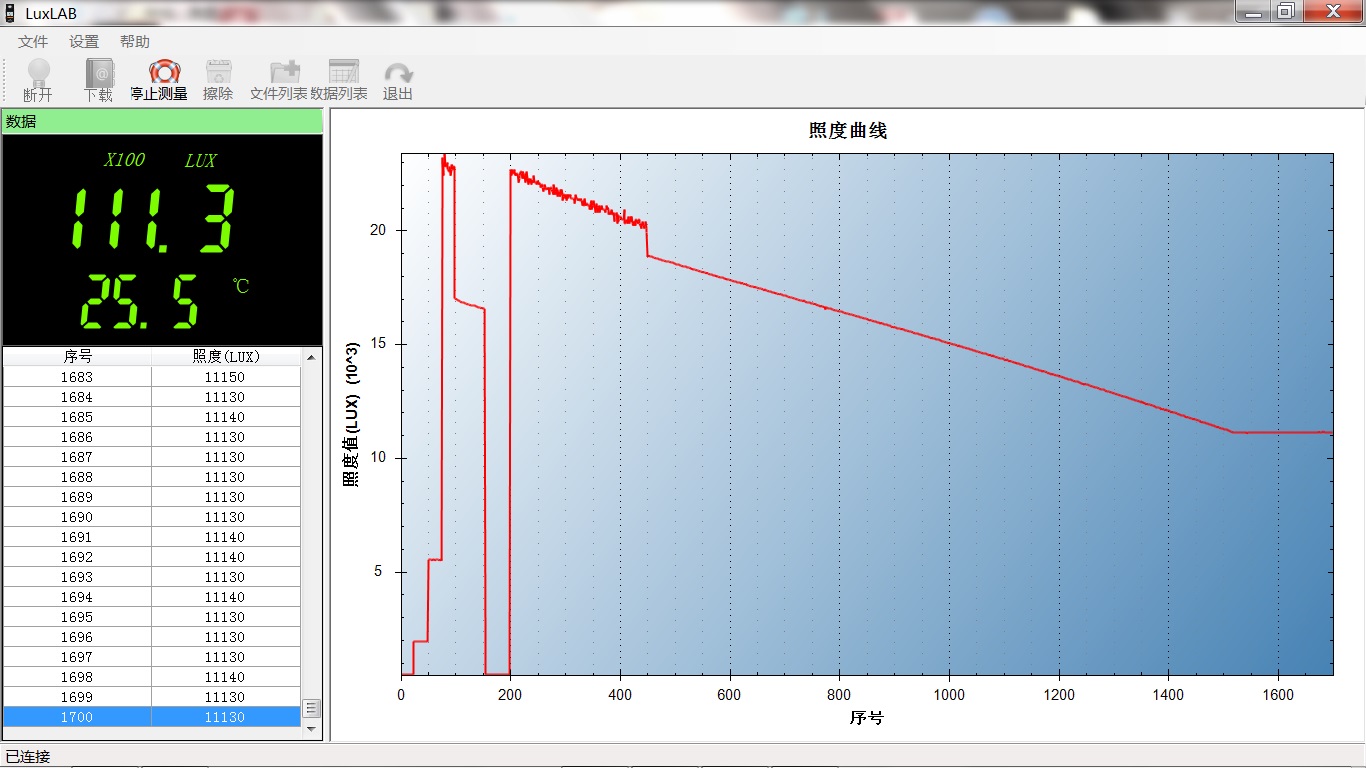1366x768 pixels.
Task: Select row 1689 in the table
Action: 152,497
